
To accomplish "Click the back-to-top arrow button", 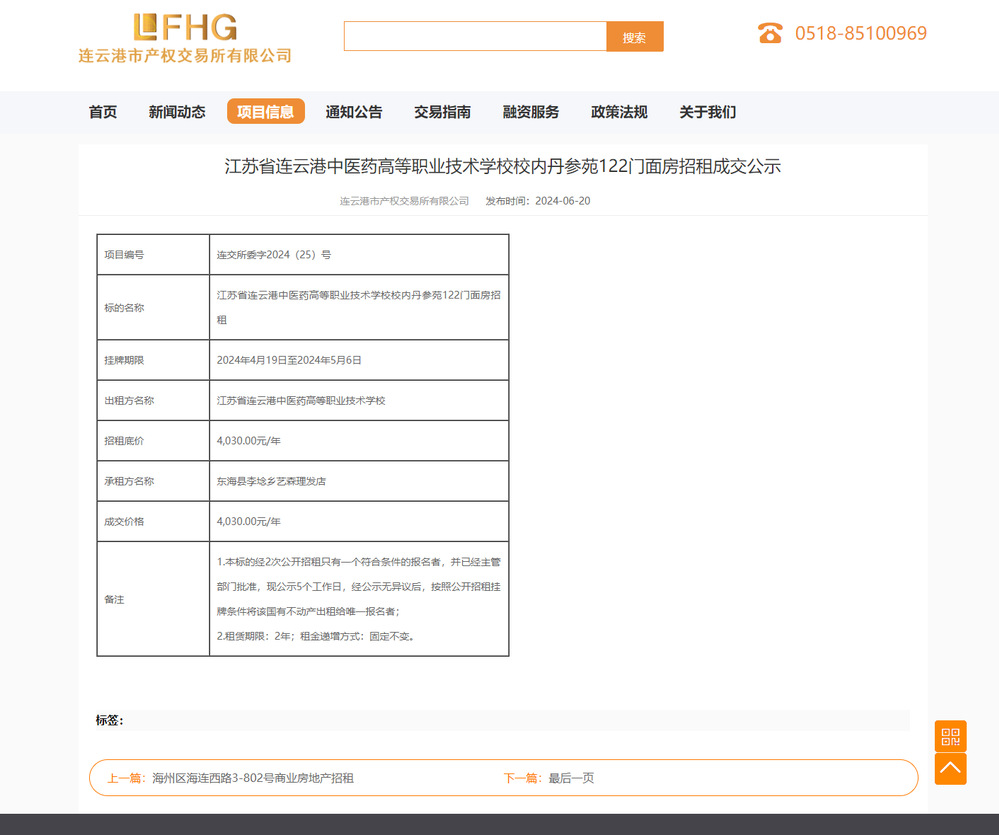I will (950, 769).
